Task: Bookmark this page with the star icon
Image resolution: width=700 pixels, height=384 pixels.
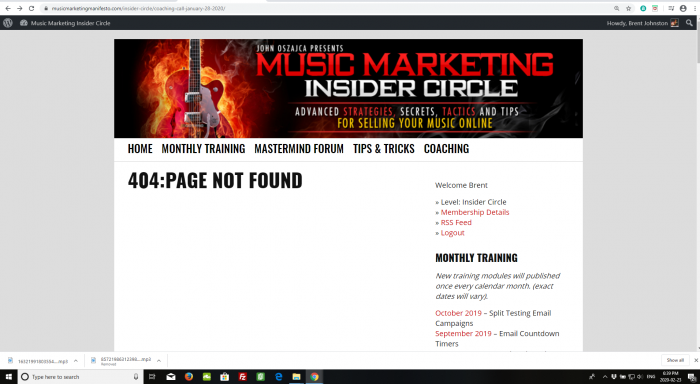Action: tap(629, 8)
